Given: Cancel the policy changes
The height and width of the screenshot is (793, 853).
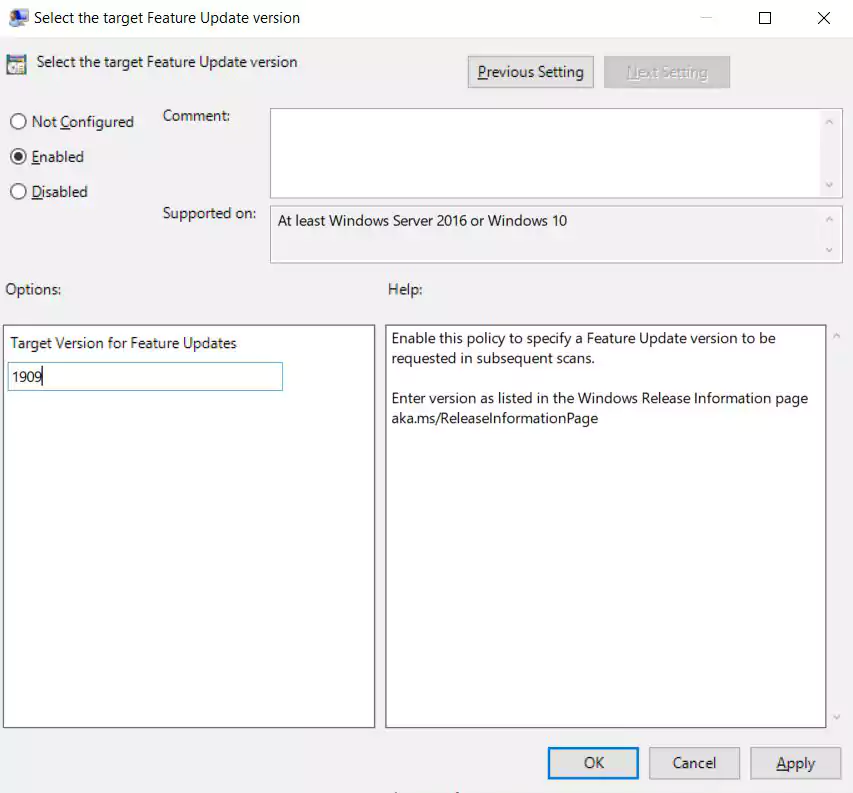Looking at the screenshot, I should coord(694,763).
